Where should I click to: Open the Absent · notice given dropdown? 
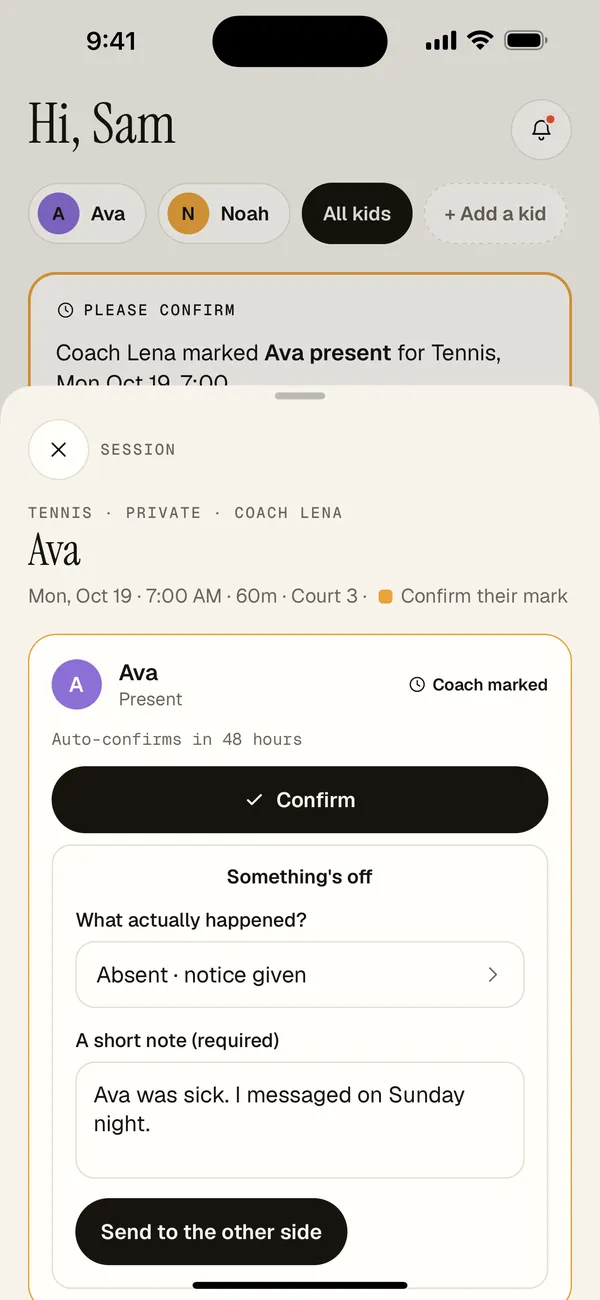coord(300,975)
